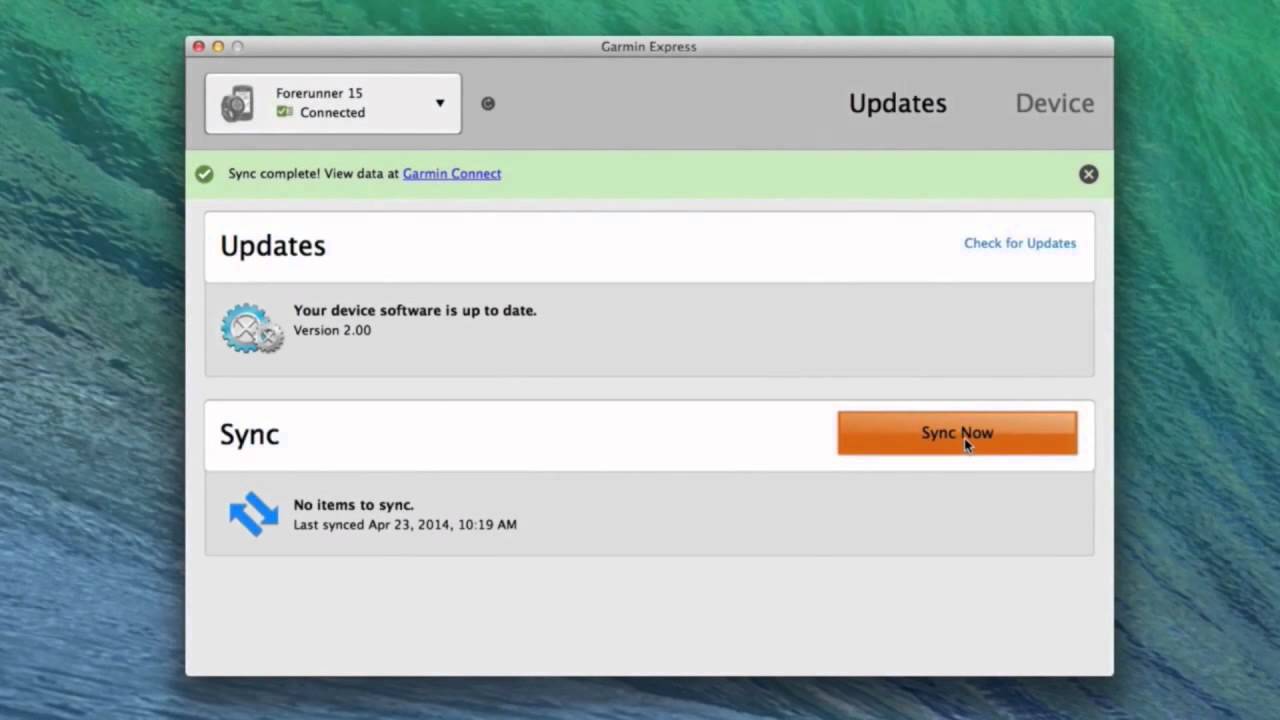
Task: Click the Garmin Express window title
Action: 649,46
